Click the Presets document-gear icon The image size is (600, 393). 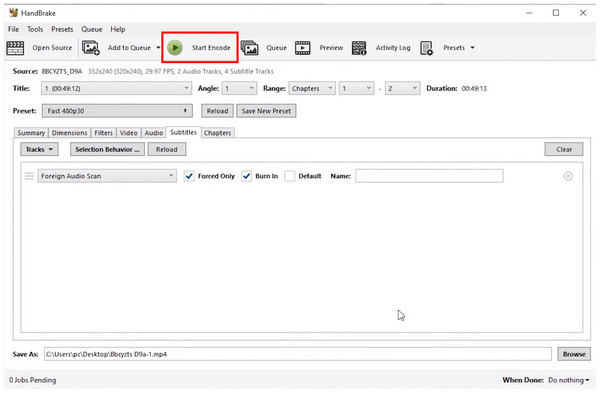[x=426, y=48]
